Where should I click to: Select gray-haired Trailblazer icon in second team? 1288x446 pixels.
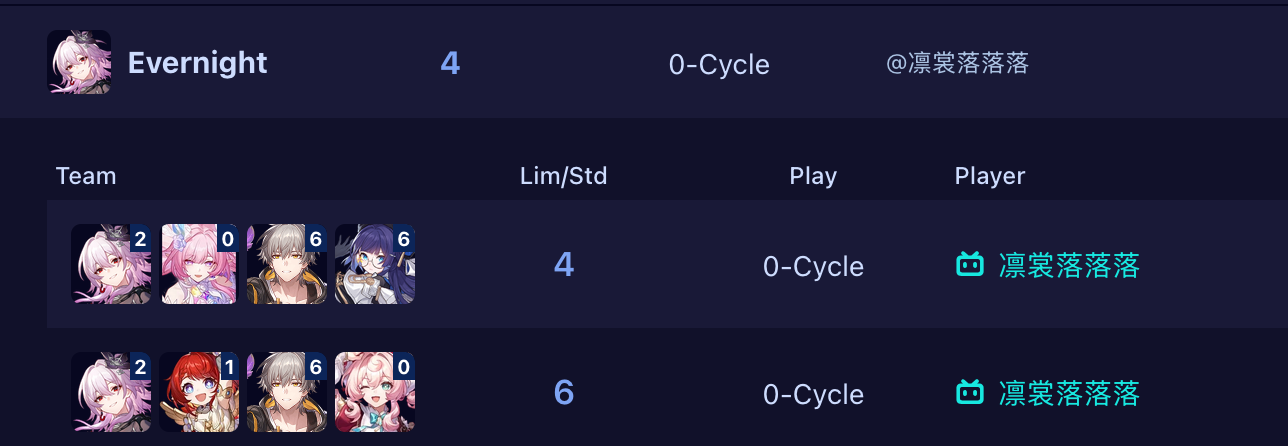tap(287, 392)
